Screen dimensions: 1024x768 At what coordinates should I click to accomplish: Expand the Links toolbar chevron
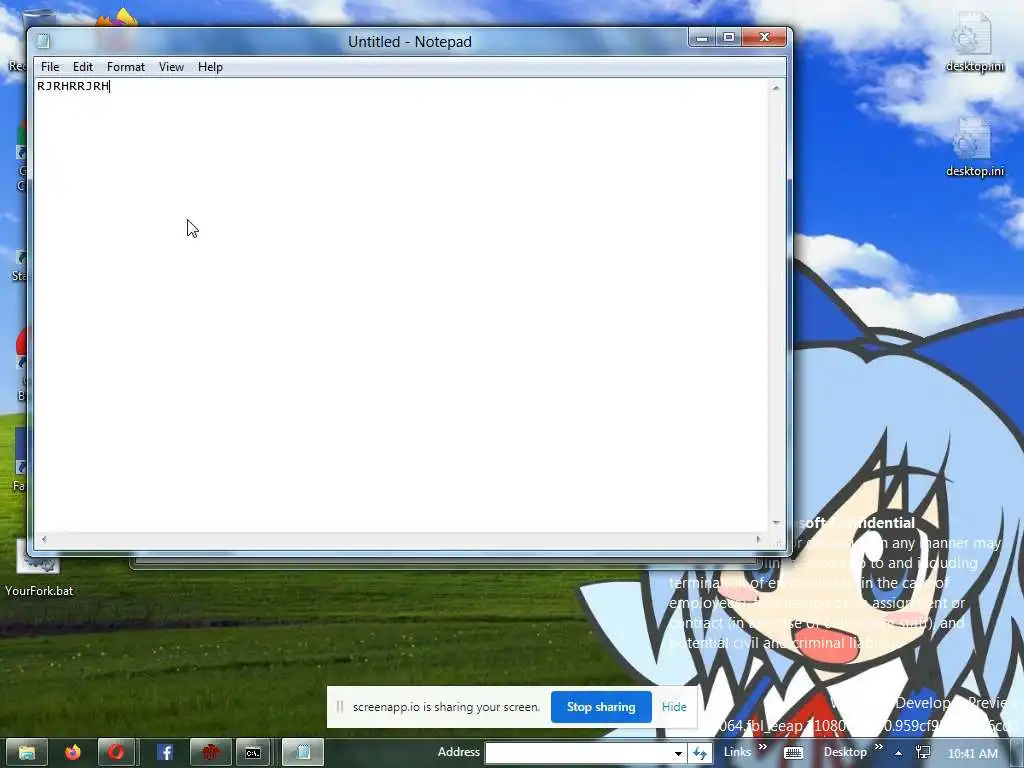pos(762,747)
